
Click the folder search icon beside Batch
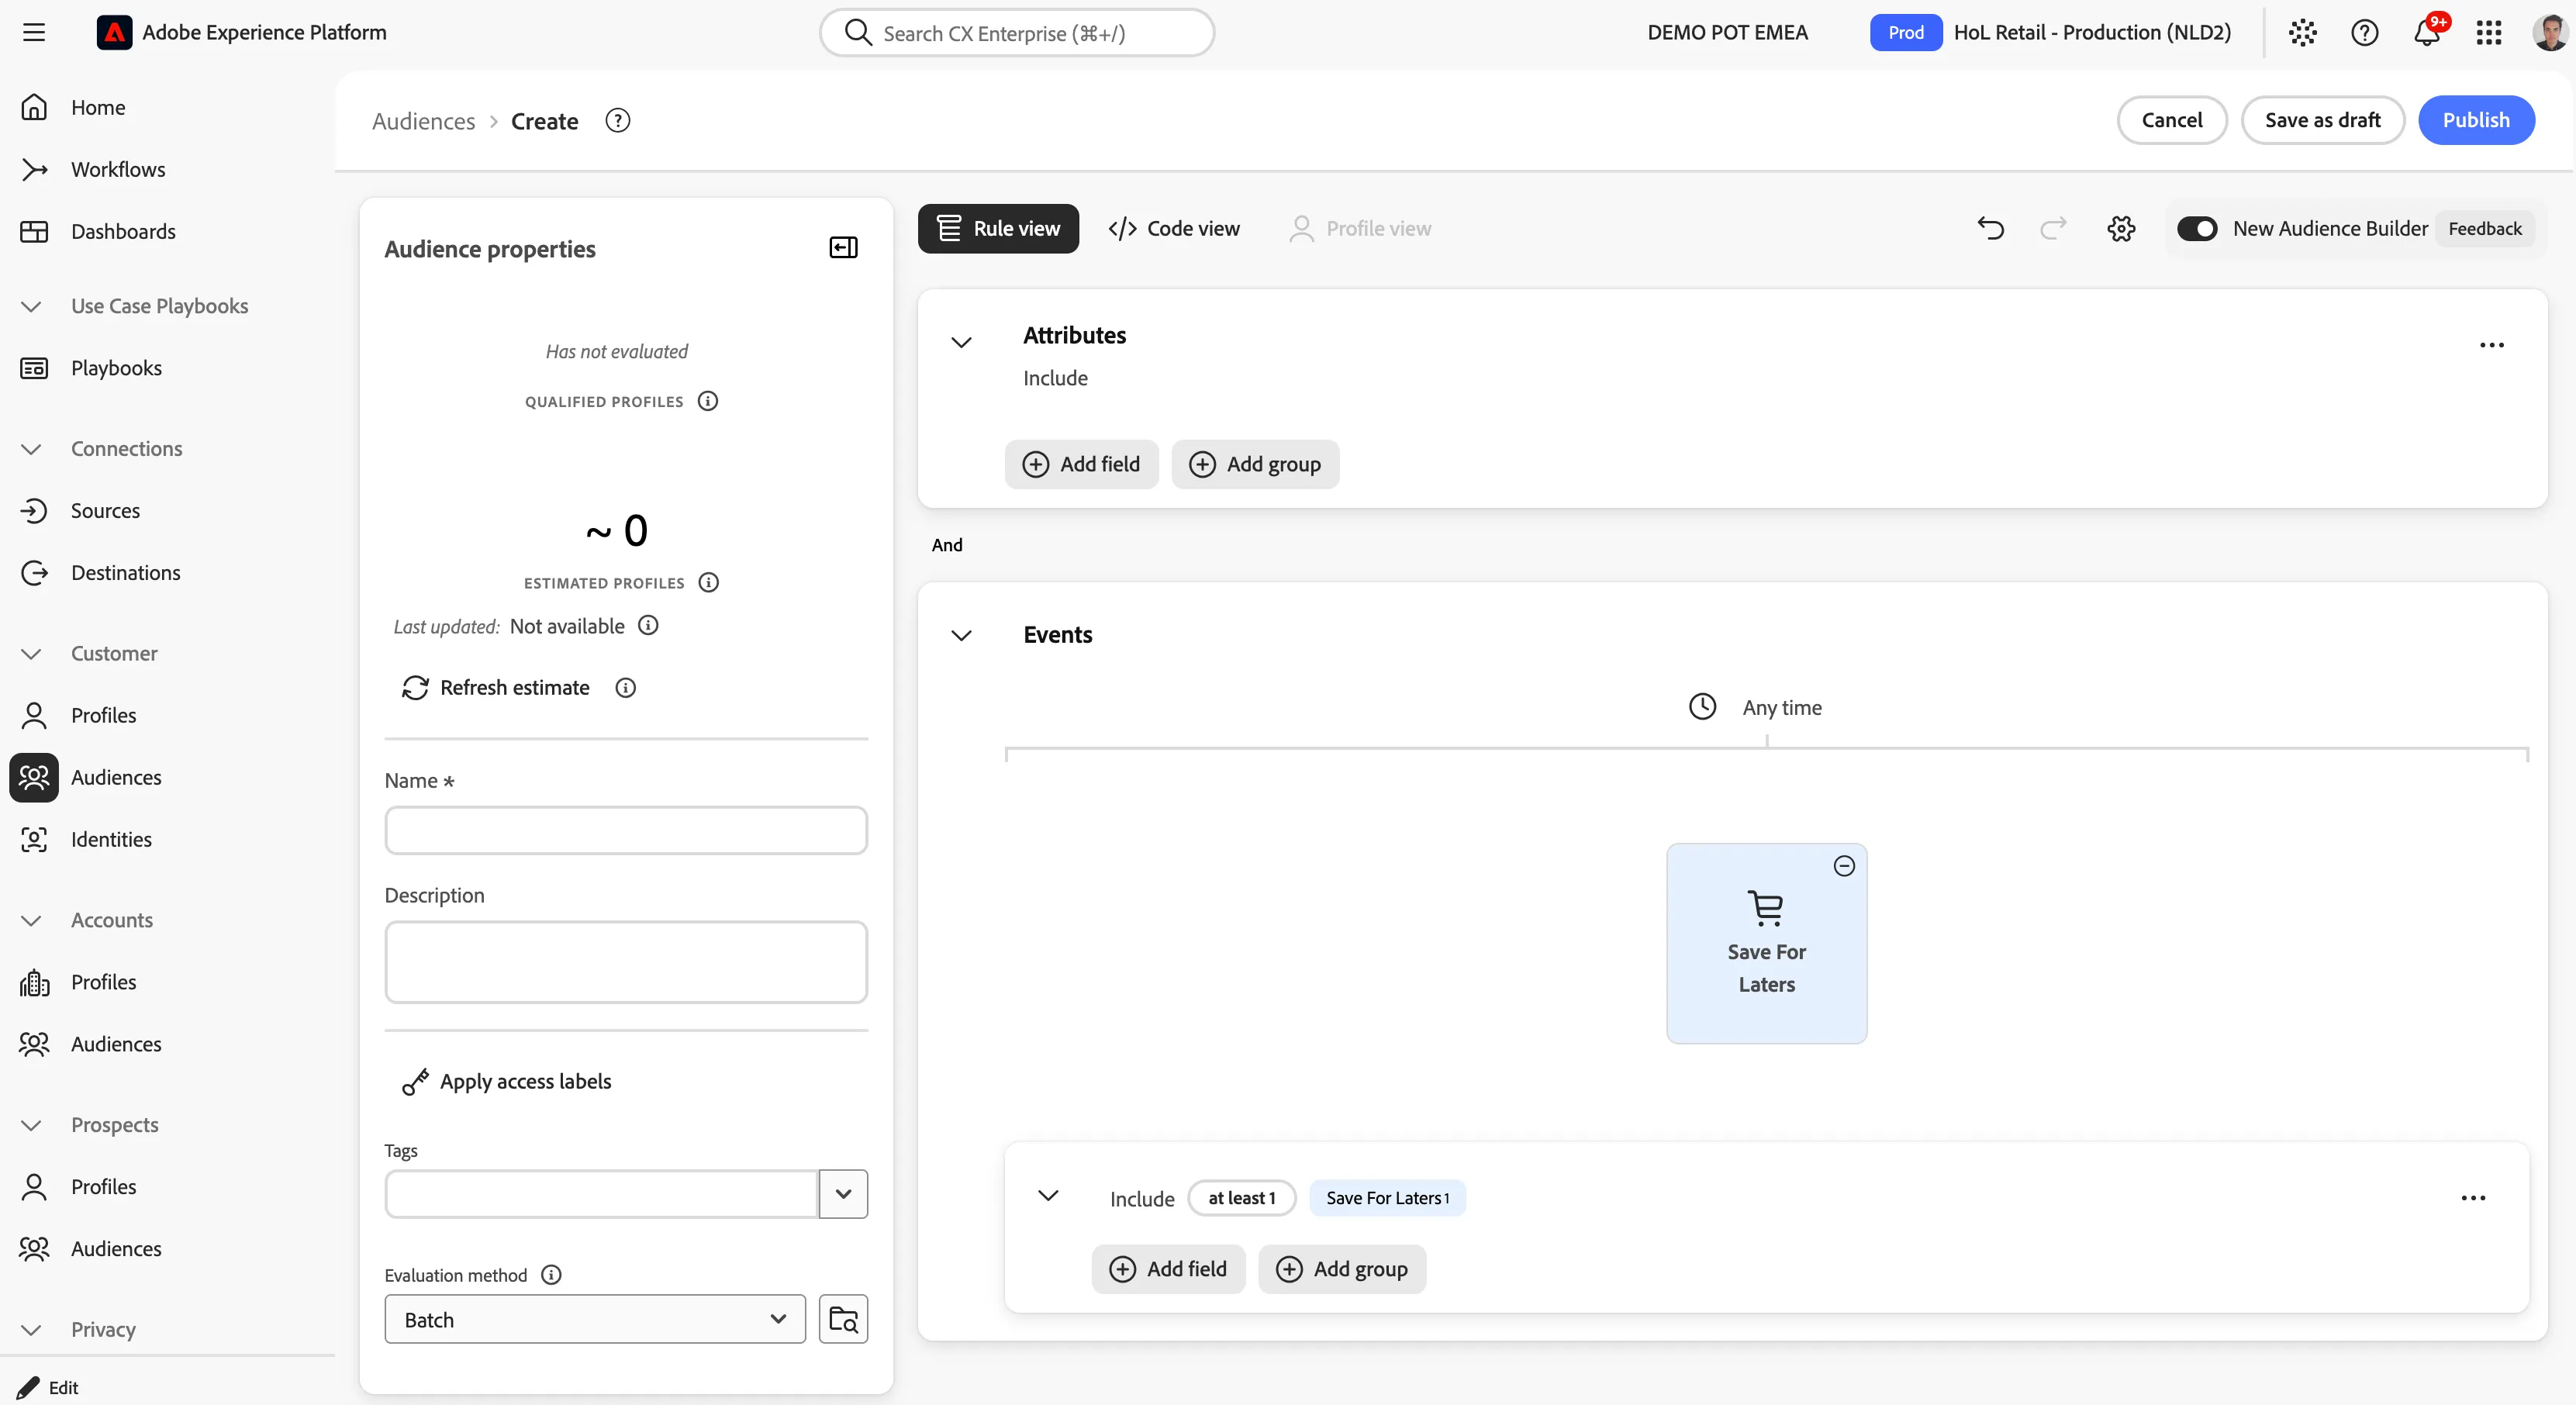coord(843,1319)
